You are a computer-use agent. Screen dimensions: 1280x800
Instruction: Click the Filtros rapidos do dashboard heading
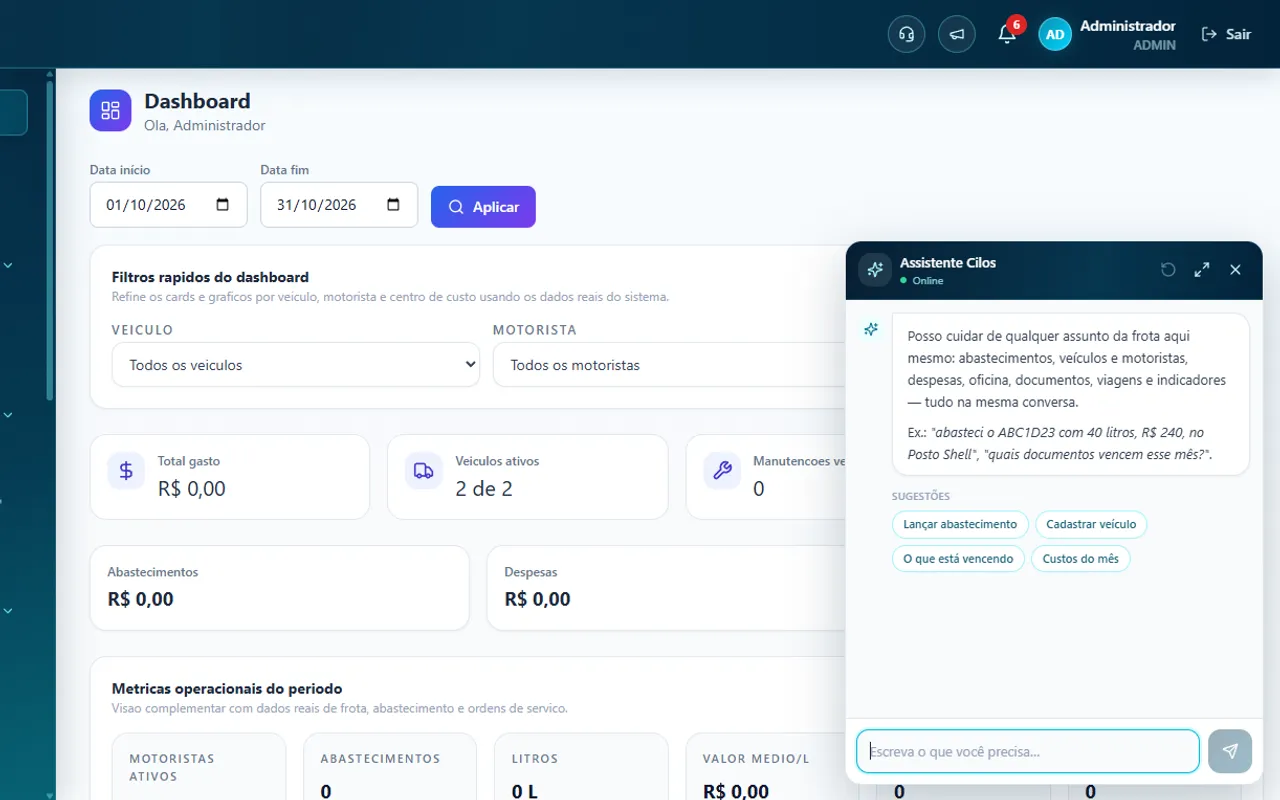tap(210, 277)
